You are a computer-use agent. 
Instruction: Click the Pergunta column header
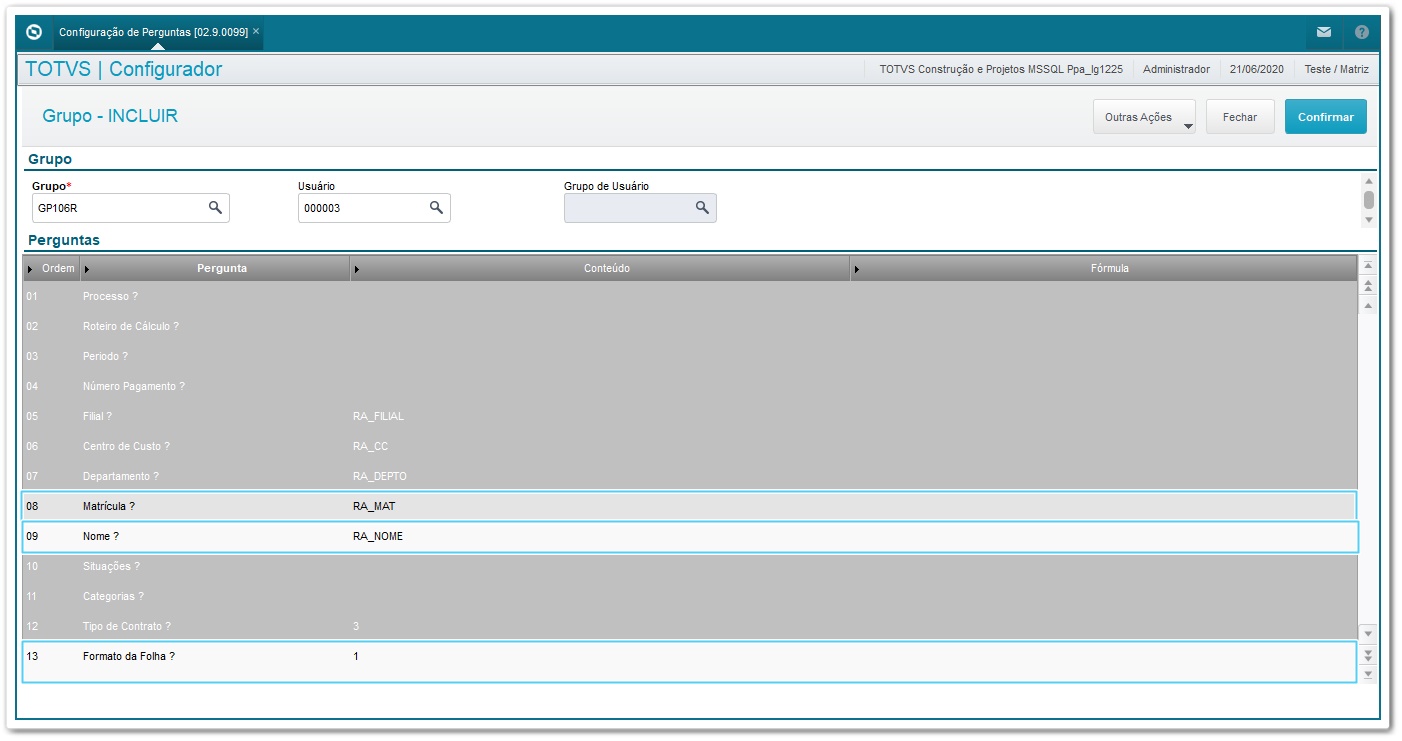pyautogui.click(x=215, y=268)
